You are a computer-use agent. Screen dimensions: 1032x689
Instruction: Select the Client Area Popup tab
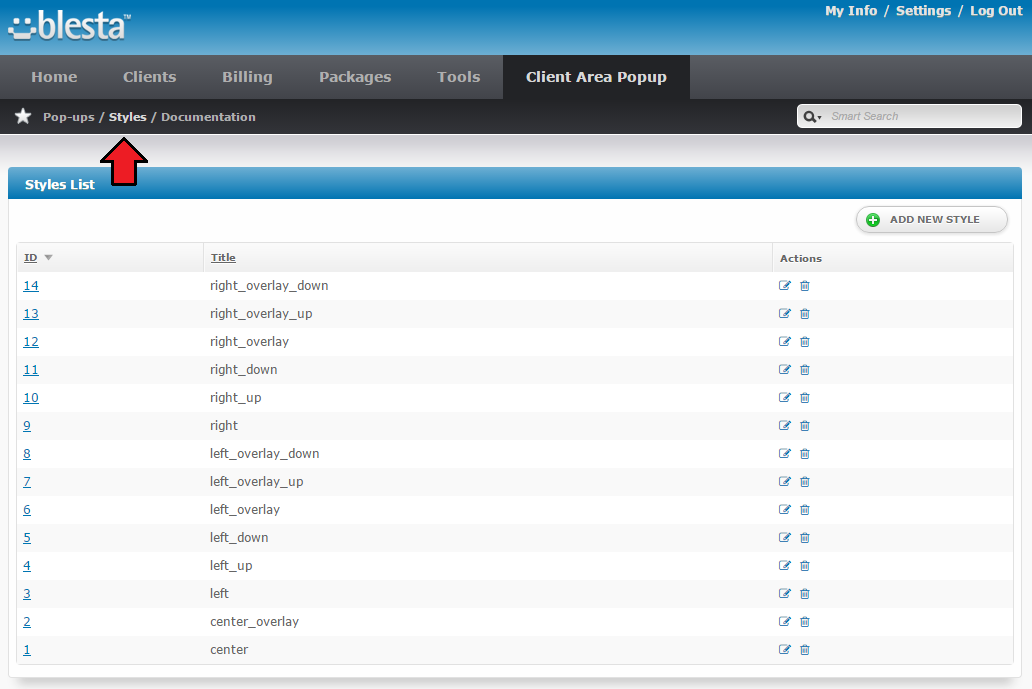coord(596,77)
